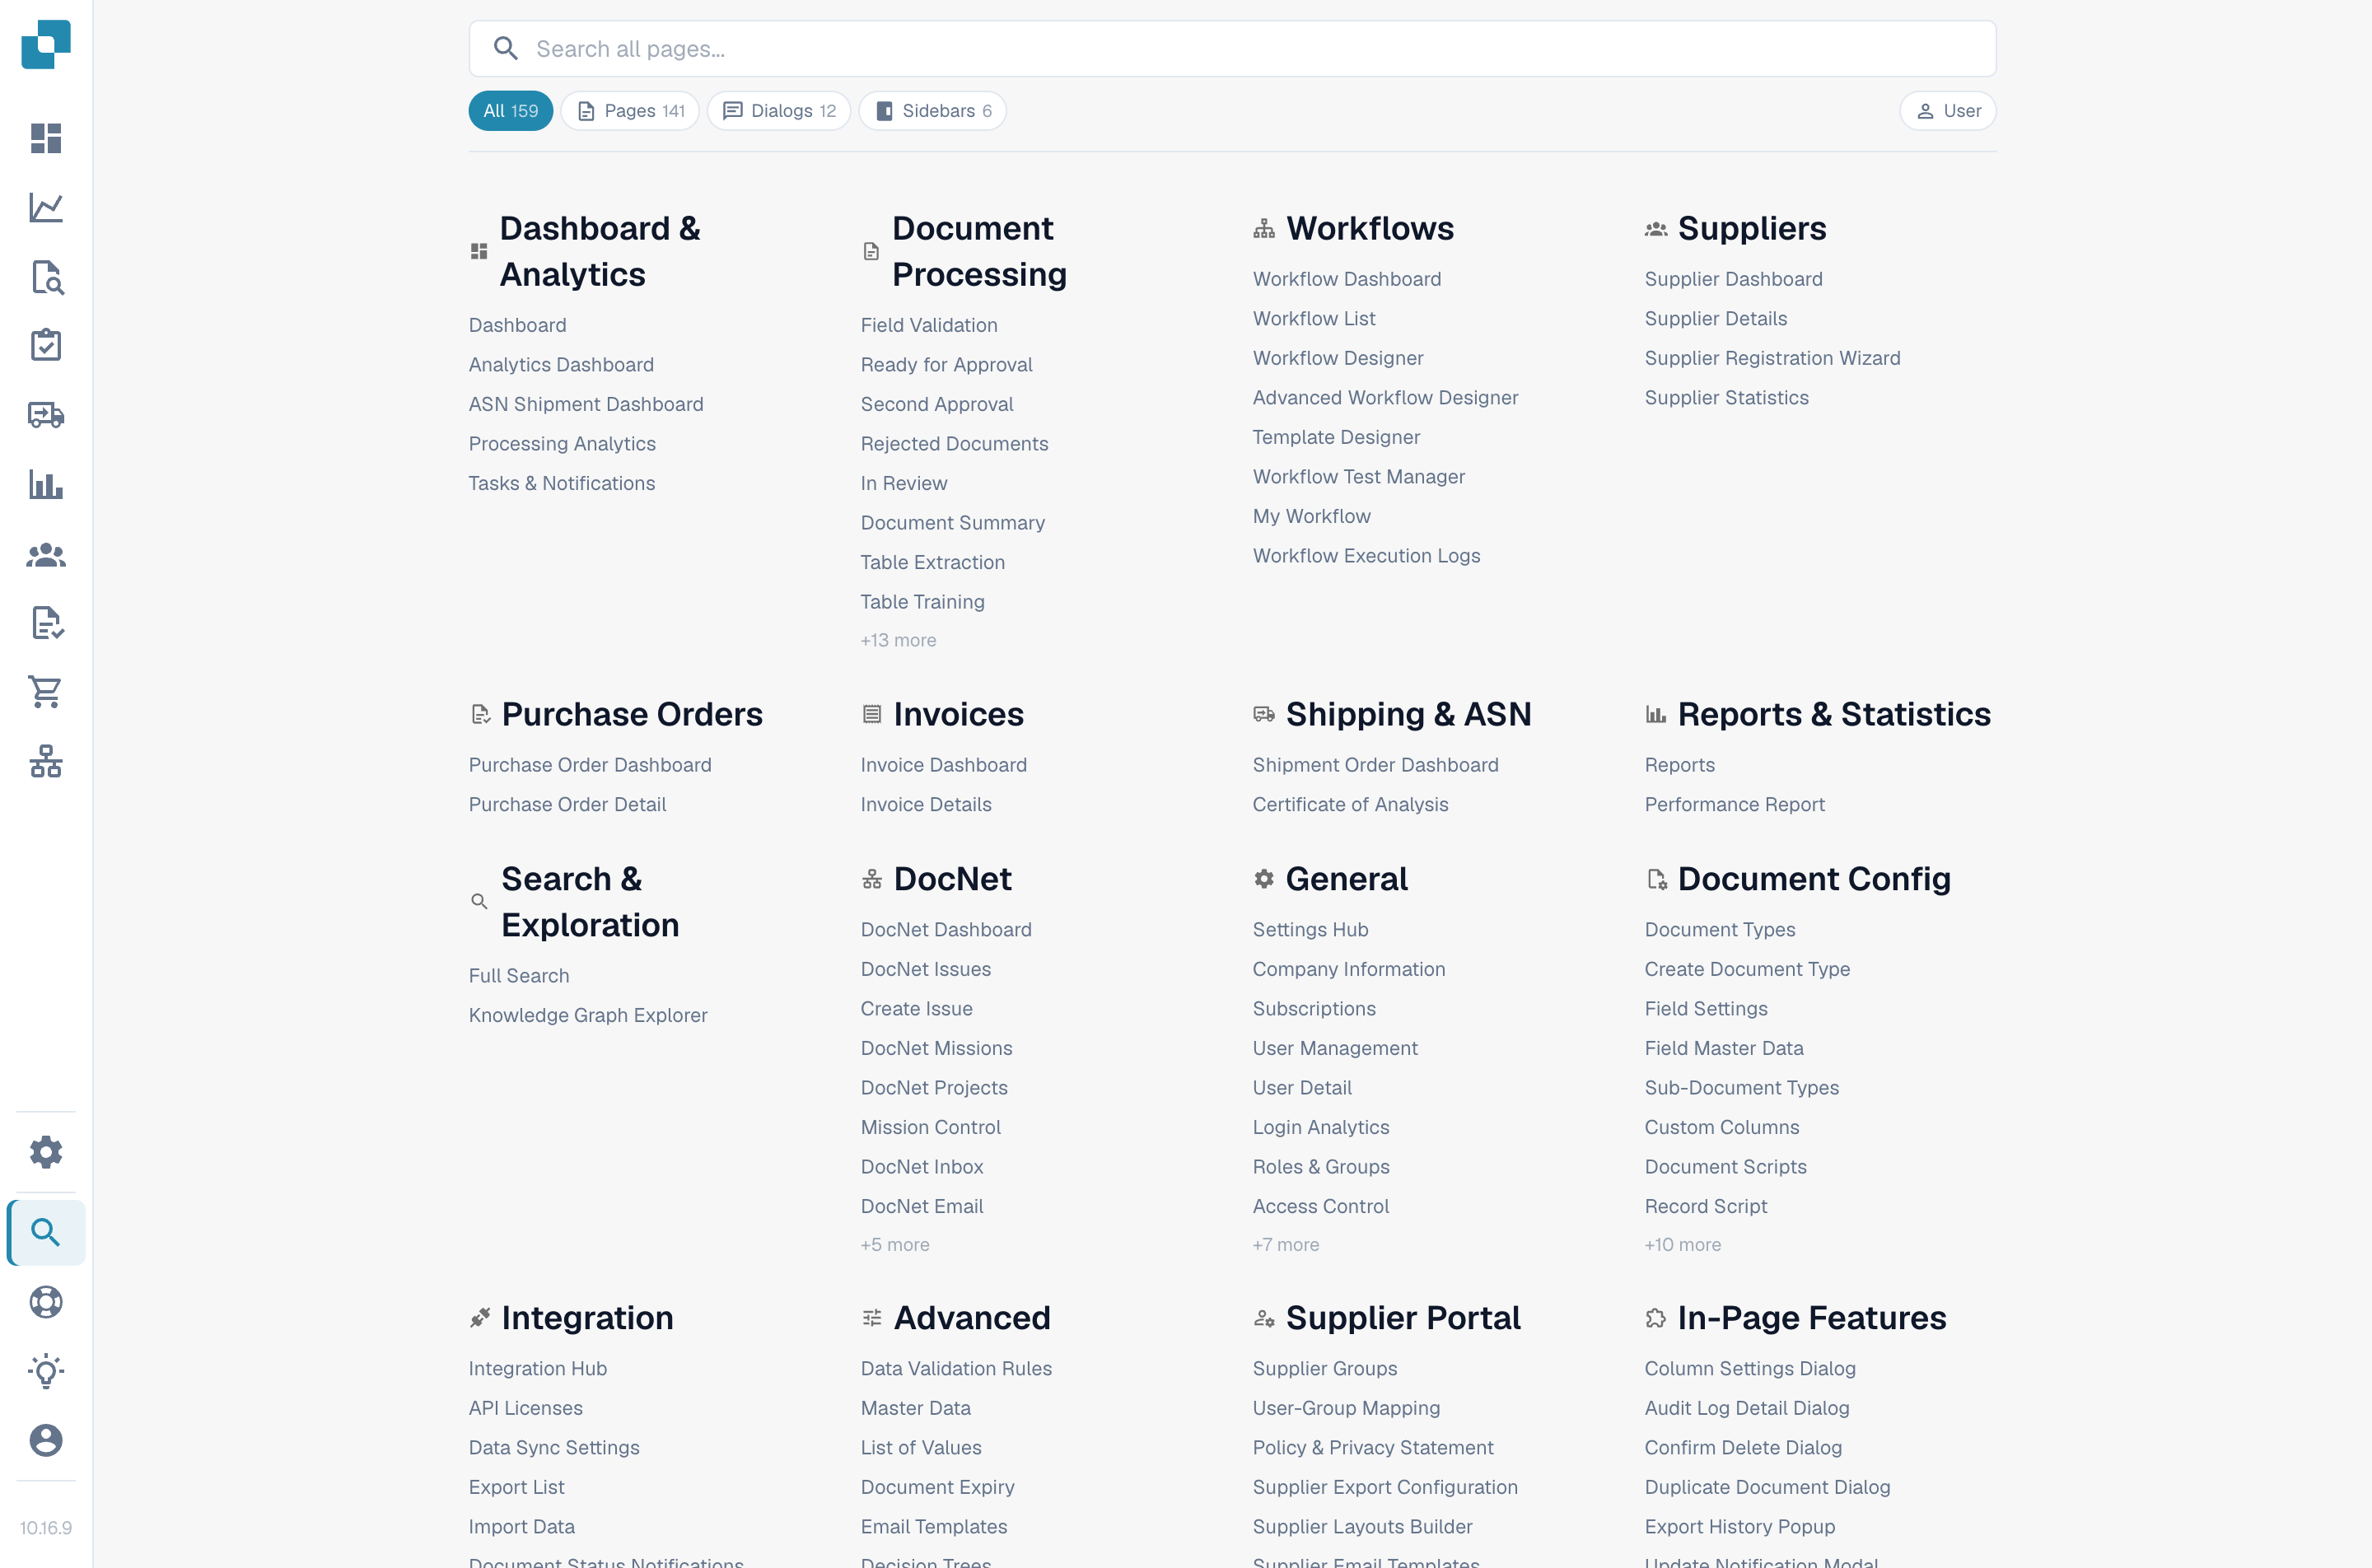Viewport: 2372px width, 1568px height.
Task: Open Mission Control link
Action: pos(930,1127)
